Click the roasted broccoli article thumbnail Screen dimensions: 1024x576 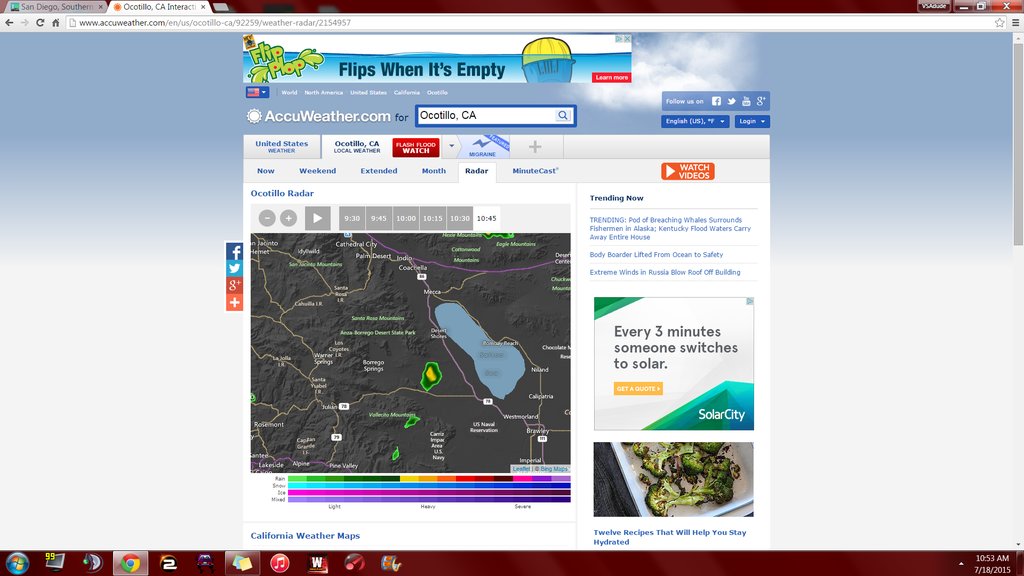click(673, 479)
